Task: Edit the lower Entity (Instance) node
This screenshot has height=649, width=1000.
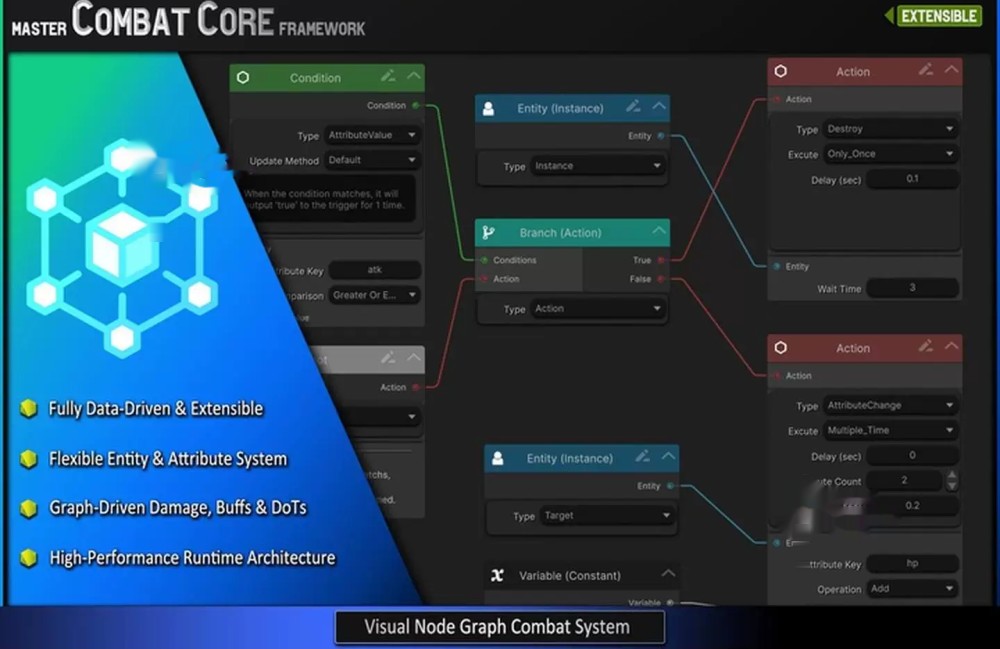Action: [642, 456]
